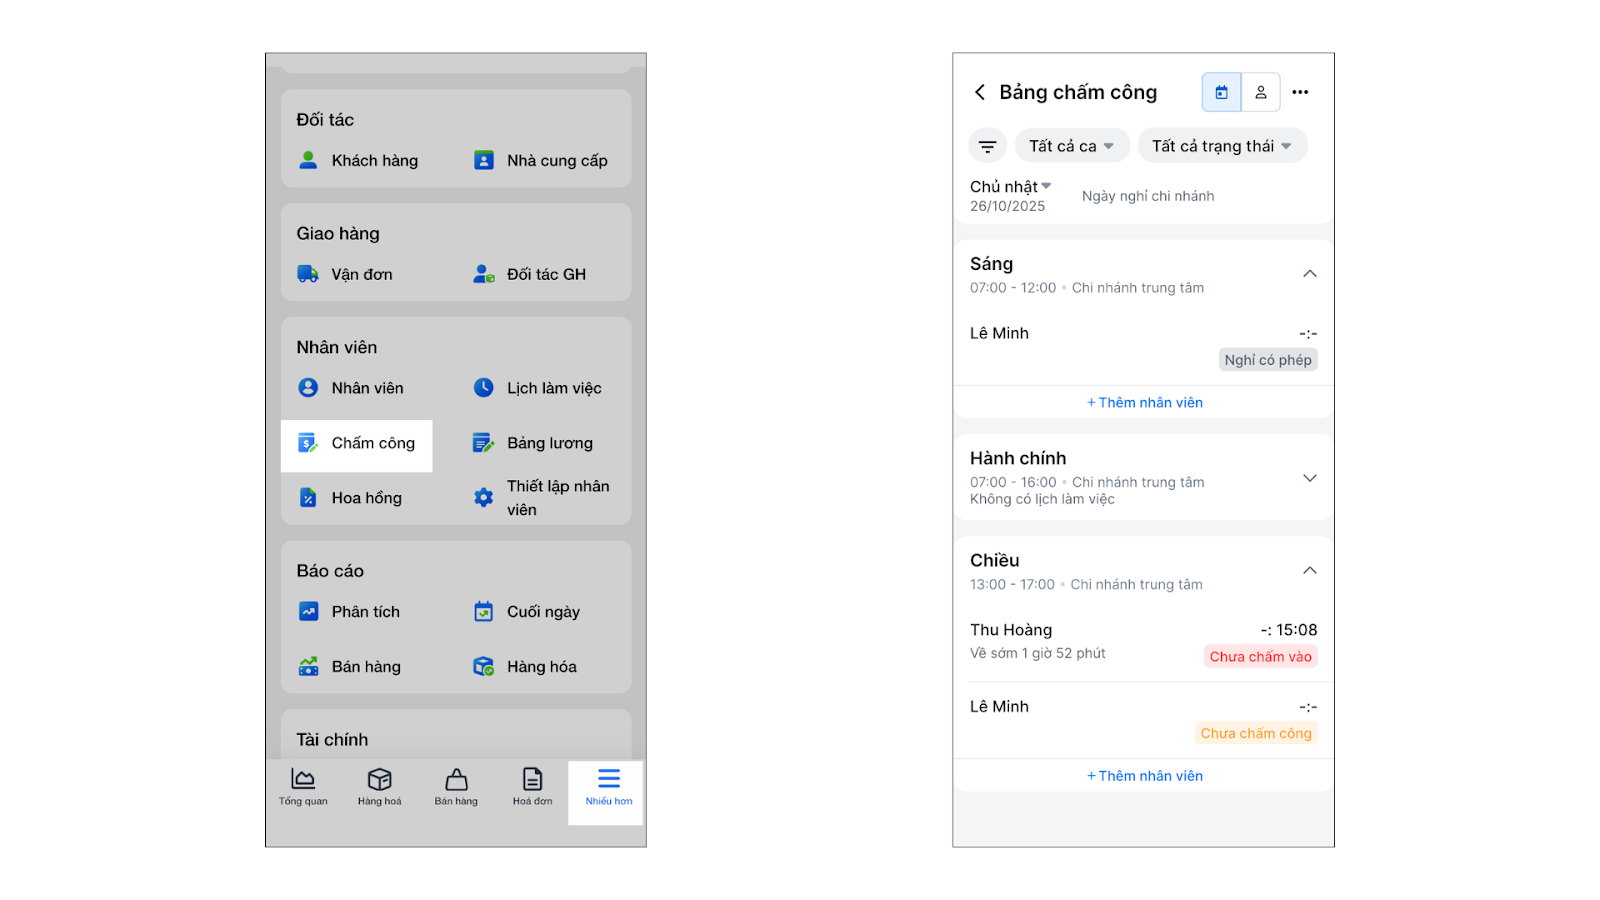
Task: Open Thu Hoàng's attendance entry
Action: point(1144,642)
